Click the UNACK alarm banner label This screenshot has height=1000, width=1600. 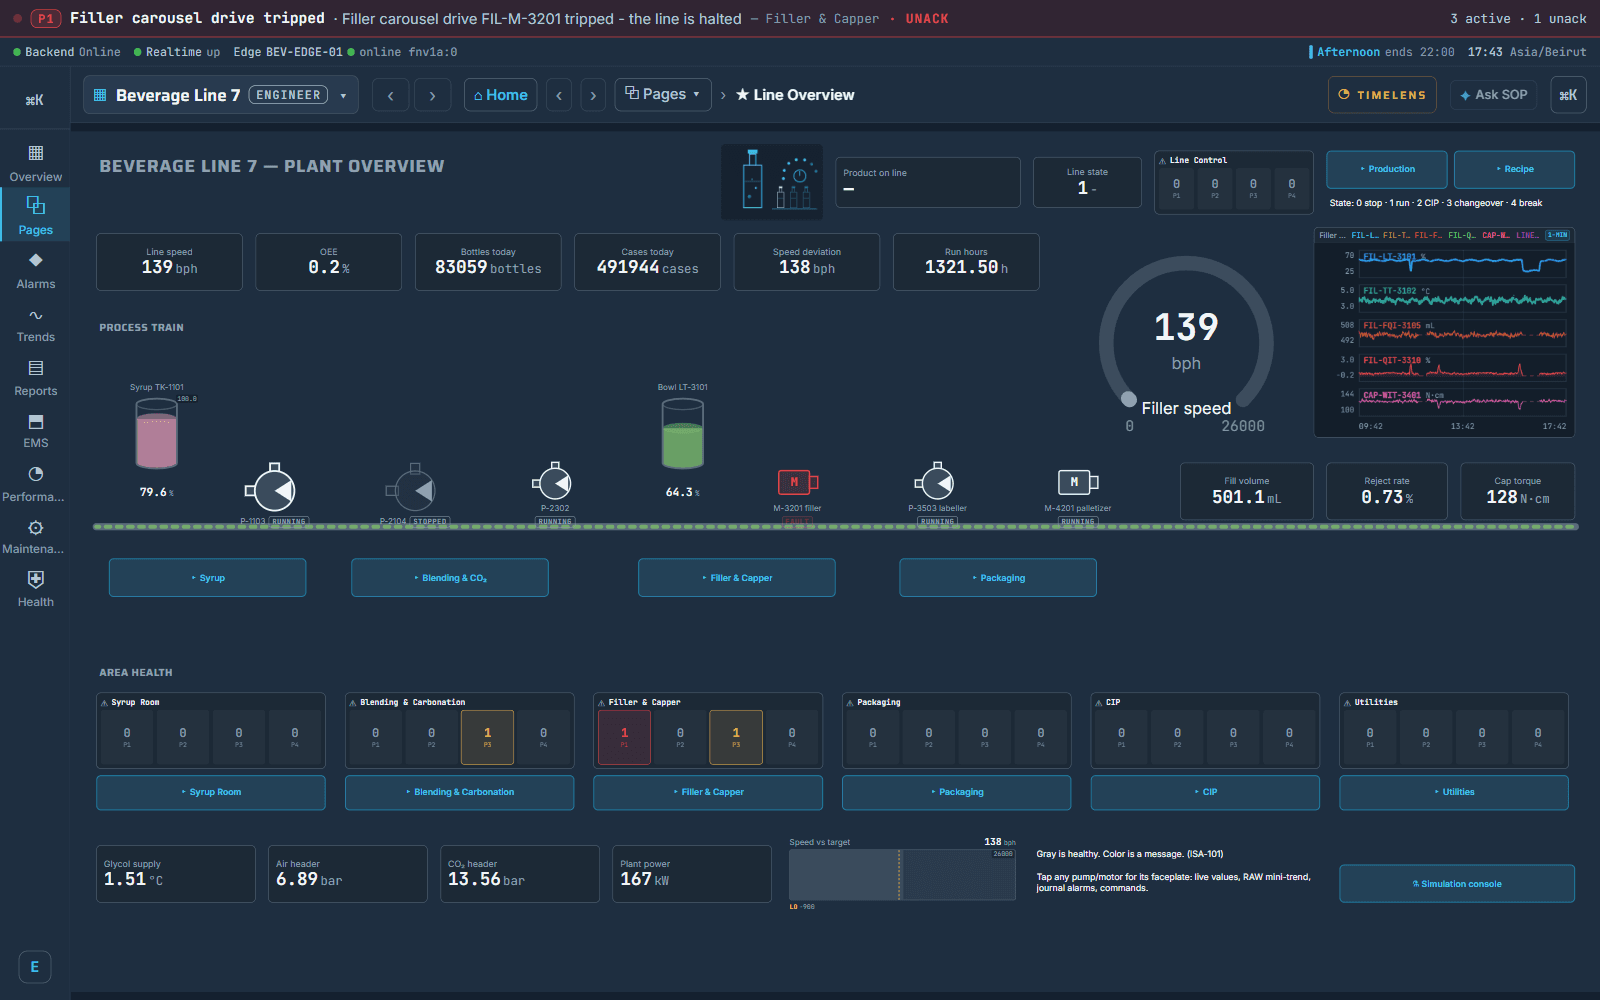[x=927, y=19]
